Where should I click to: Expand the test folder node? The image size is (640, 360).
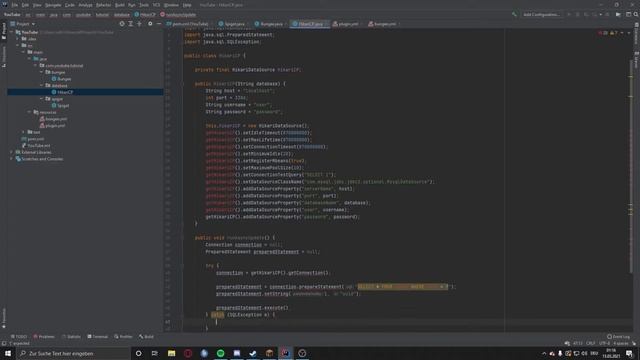pyautogui.click(x=24, y=132)
